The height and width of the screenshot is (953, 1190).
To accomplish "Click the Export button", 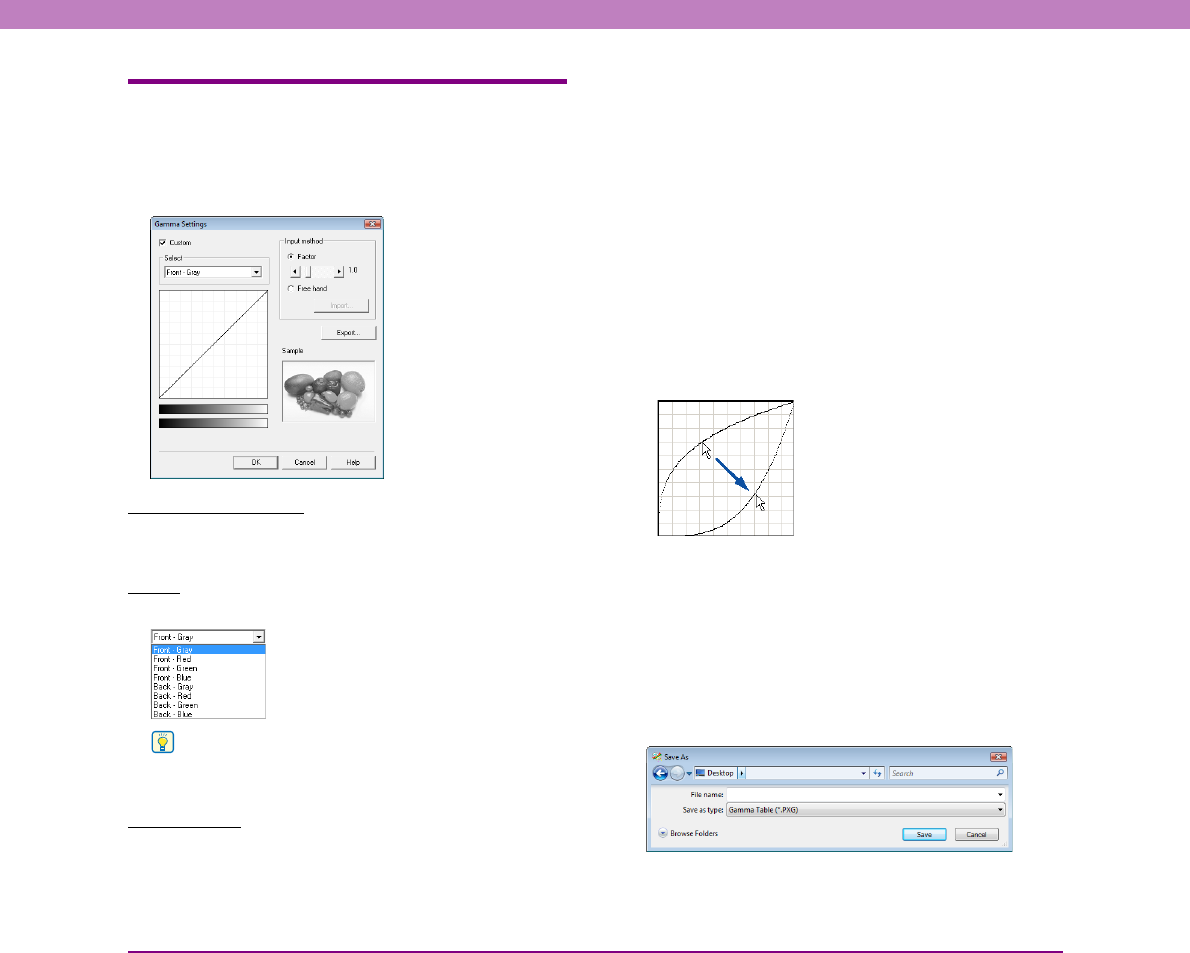I will [x=348, y=332].
